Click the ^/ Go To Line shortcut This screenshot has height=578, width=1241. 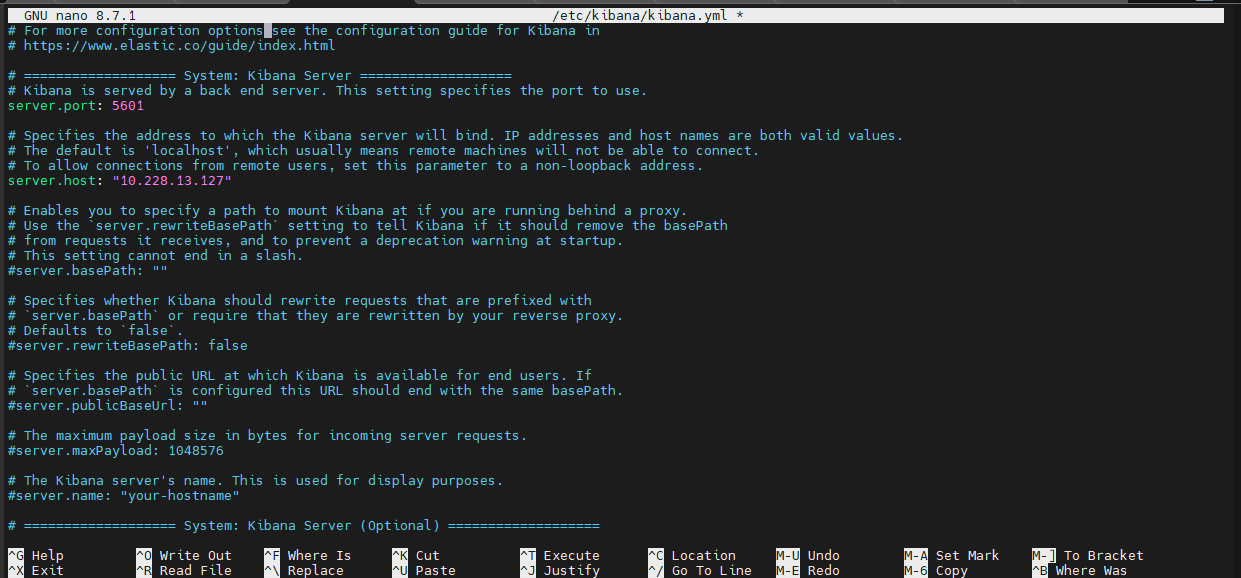(x=700, y=571)
